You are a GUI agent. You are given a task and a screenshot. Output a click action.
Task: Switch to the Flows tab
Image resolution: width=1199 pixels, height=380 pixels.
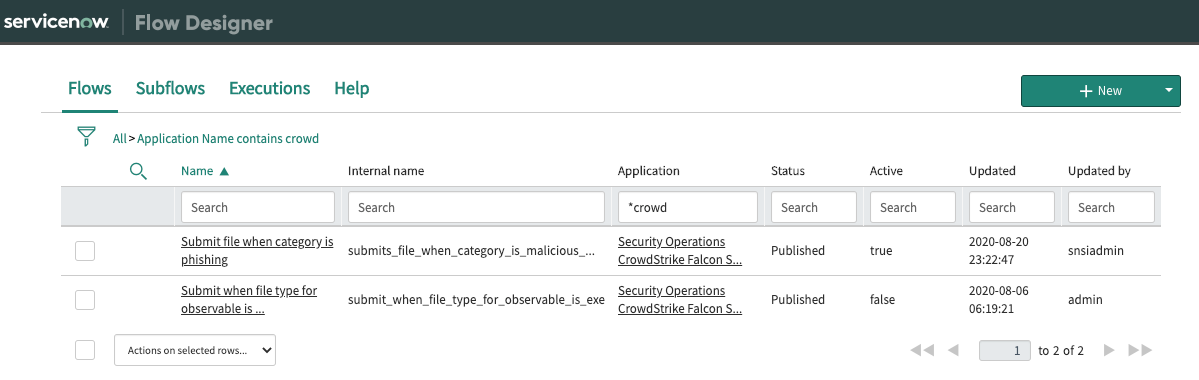[x=89, y=88]
